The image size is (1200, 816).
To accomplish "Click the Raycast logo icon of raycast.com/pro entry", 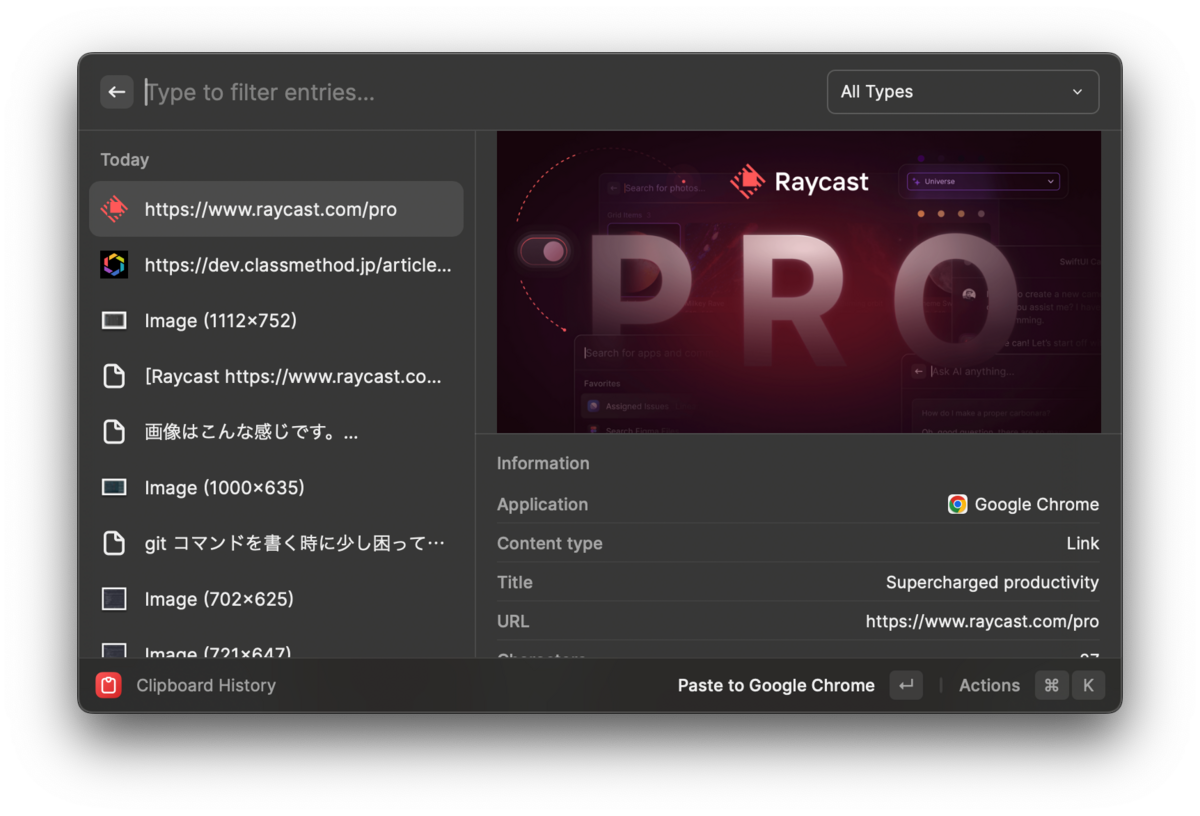I will 114,209.
